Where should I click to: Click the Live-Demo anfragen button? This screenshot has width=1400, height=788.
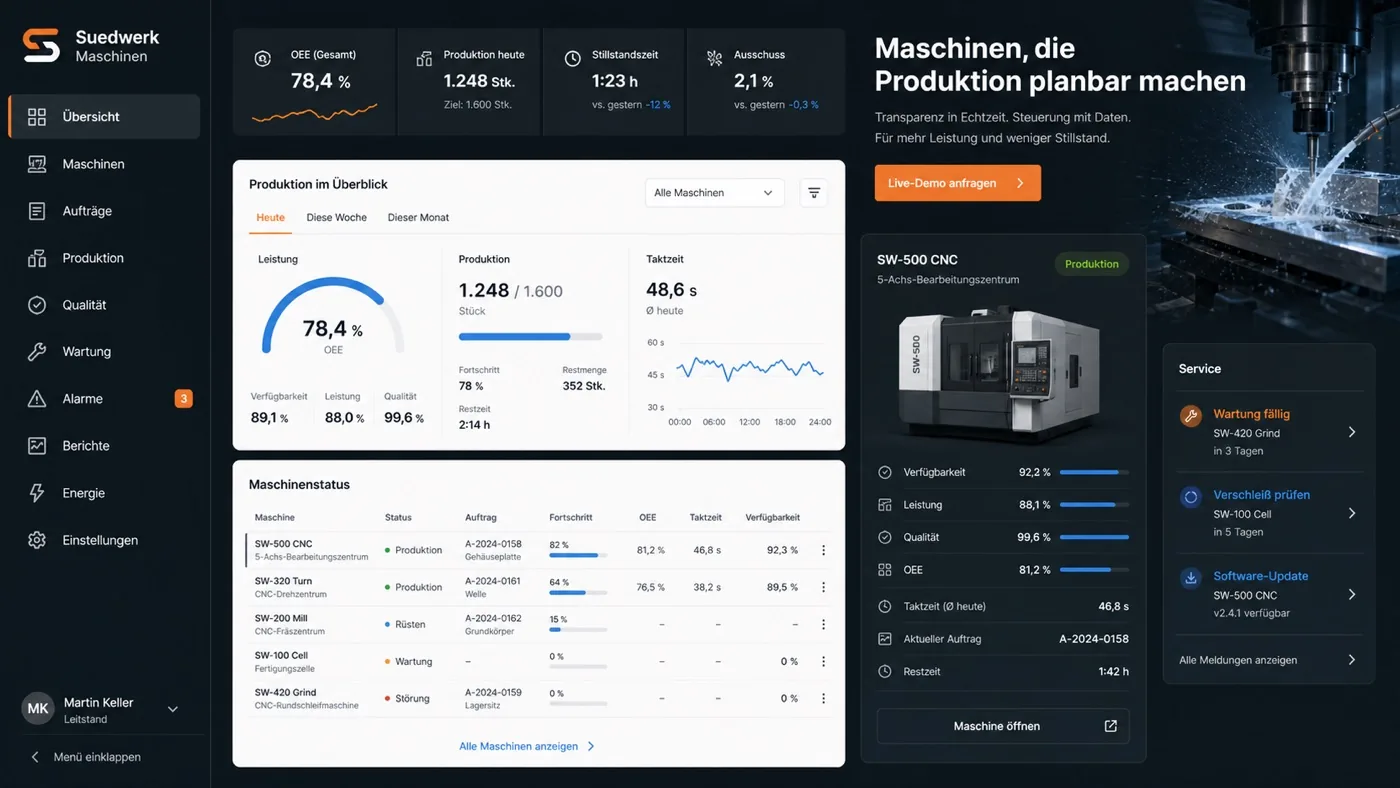point(957,183)
